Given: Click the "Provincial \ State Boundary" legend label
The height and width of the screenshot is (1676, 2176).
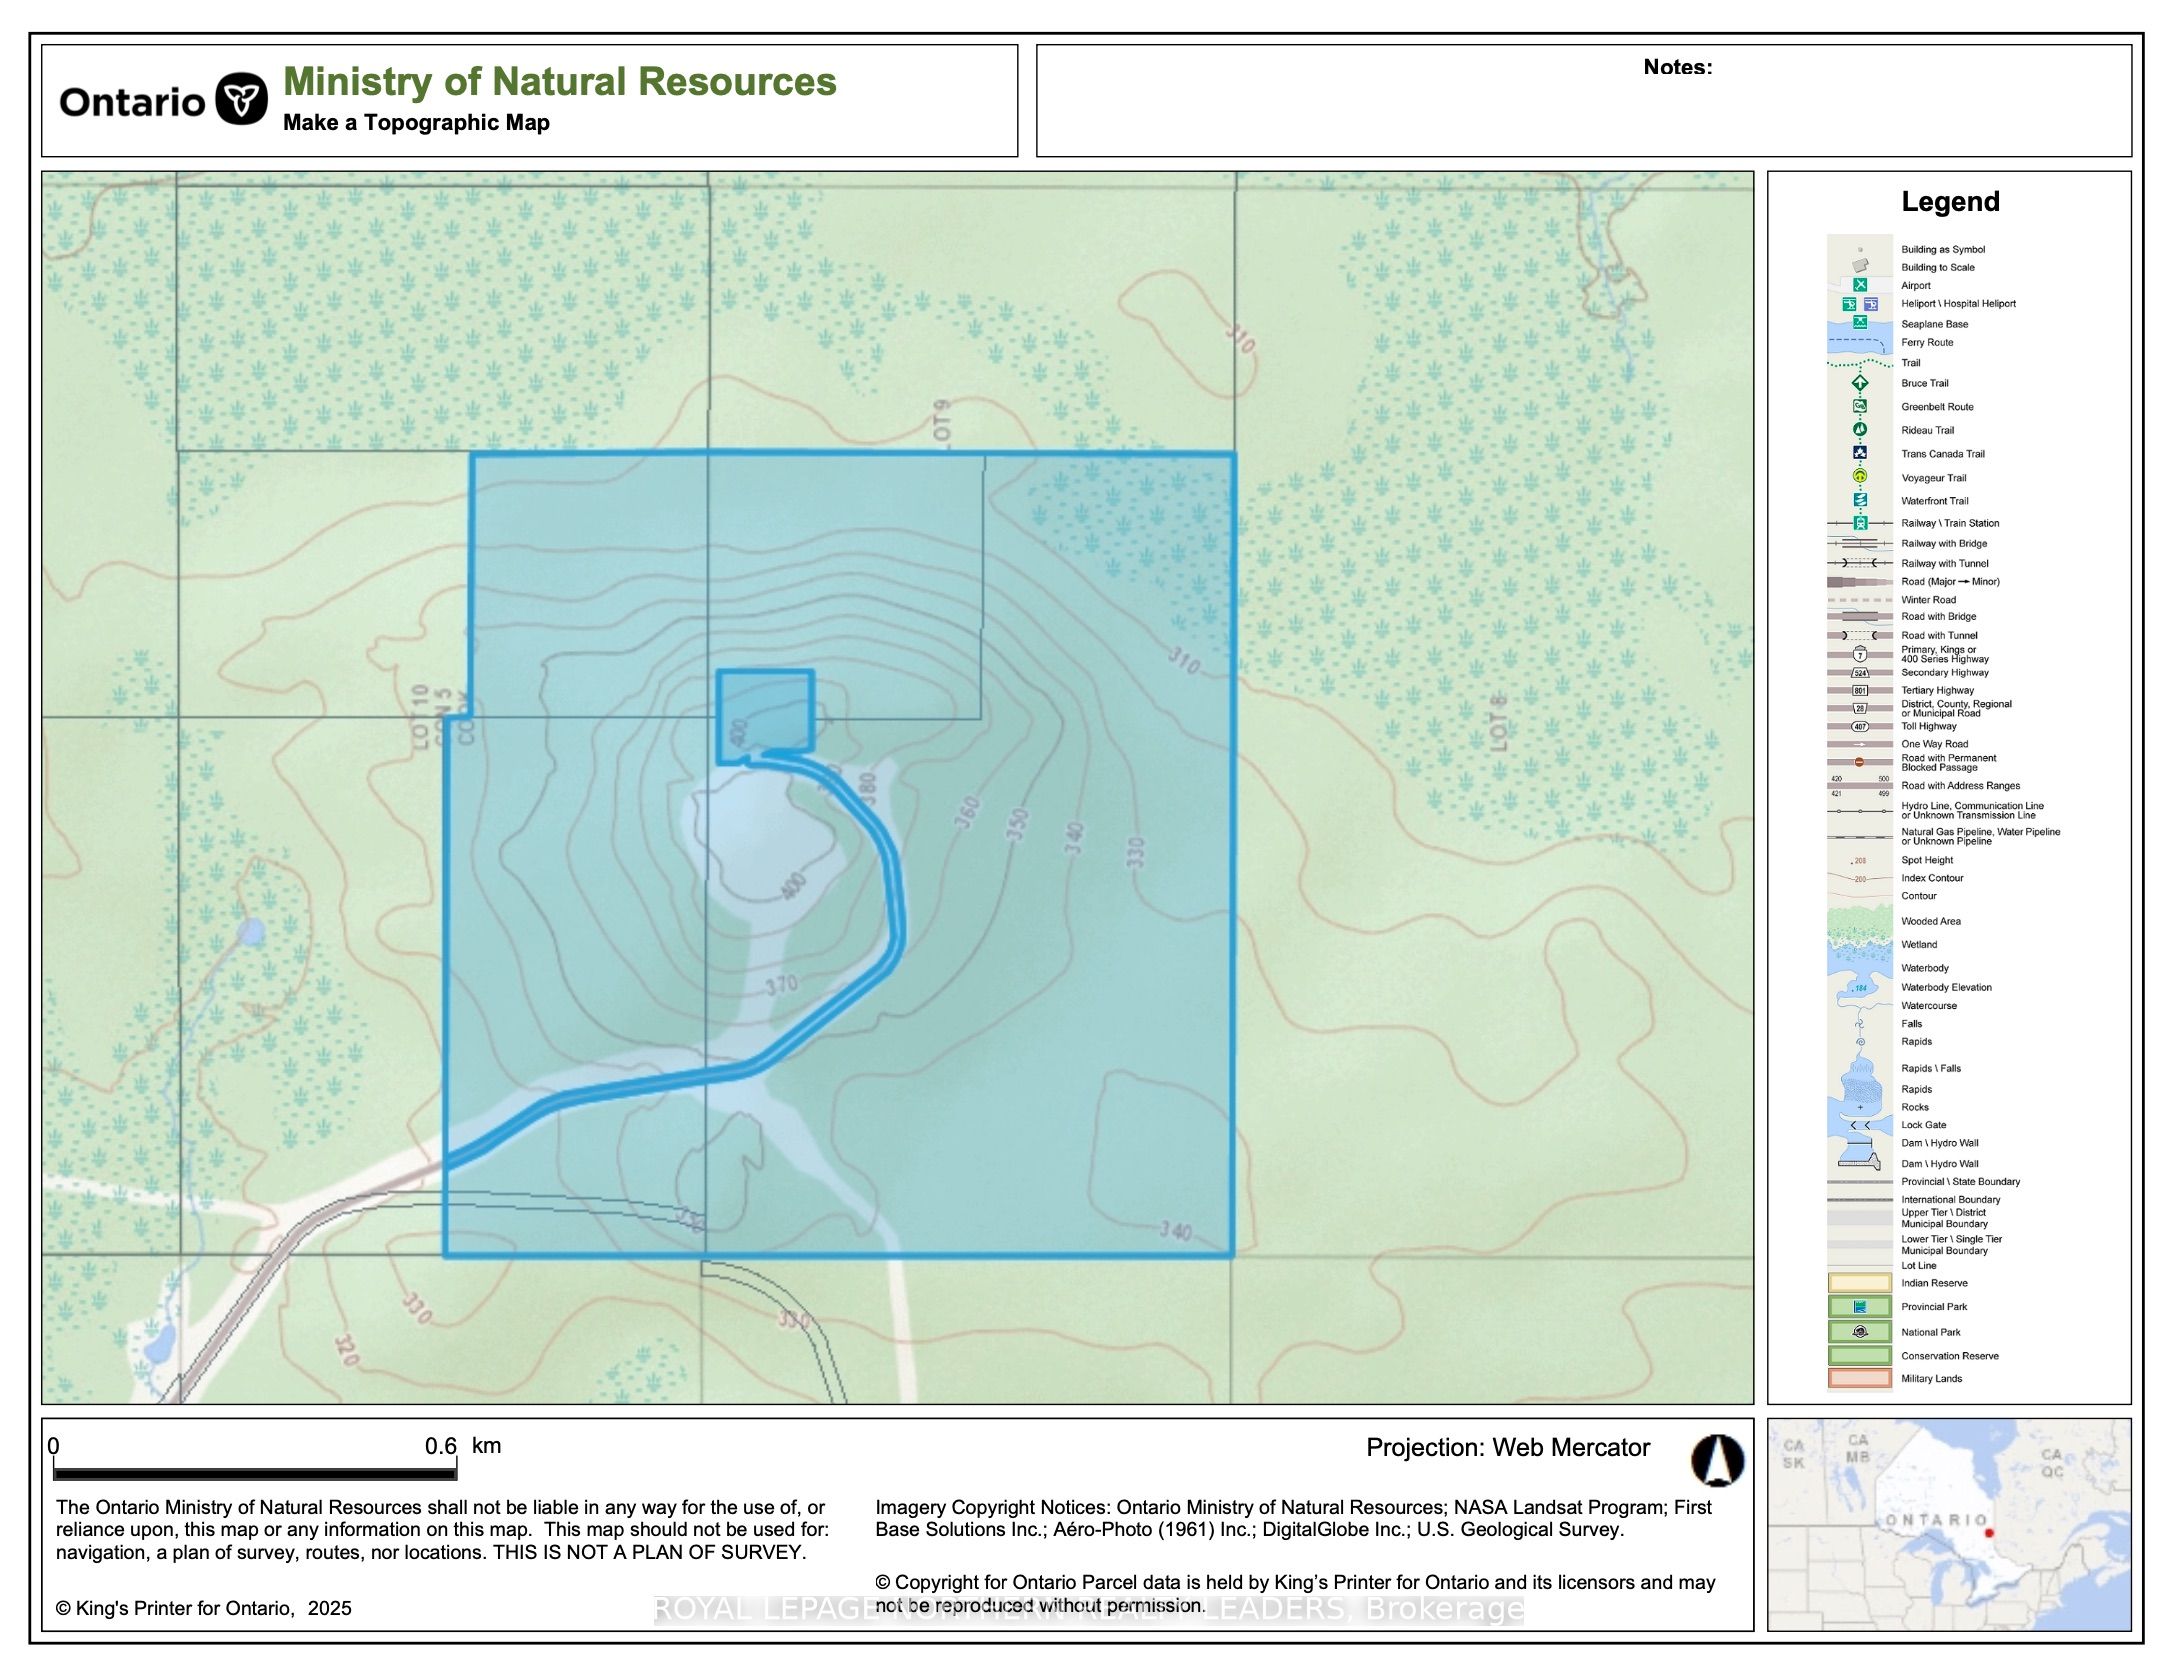Looking at the screenshot, I should point(1960,1181).
